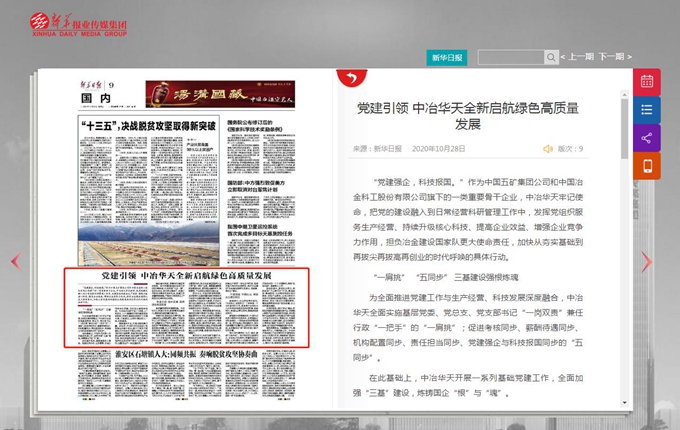Click the purple share icon
Viewport: 680px width, 430px height.
[x=647, y=138]
